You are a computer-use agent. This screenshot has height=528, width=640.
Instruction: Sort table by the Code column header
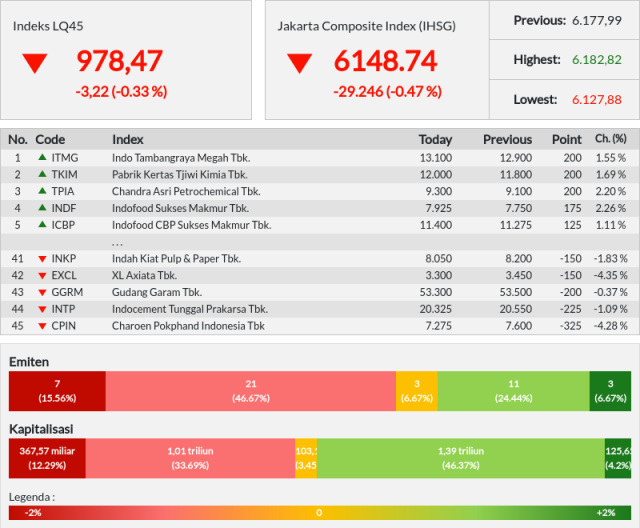pyautogui.click(x=50, y=139)
